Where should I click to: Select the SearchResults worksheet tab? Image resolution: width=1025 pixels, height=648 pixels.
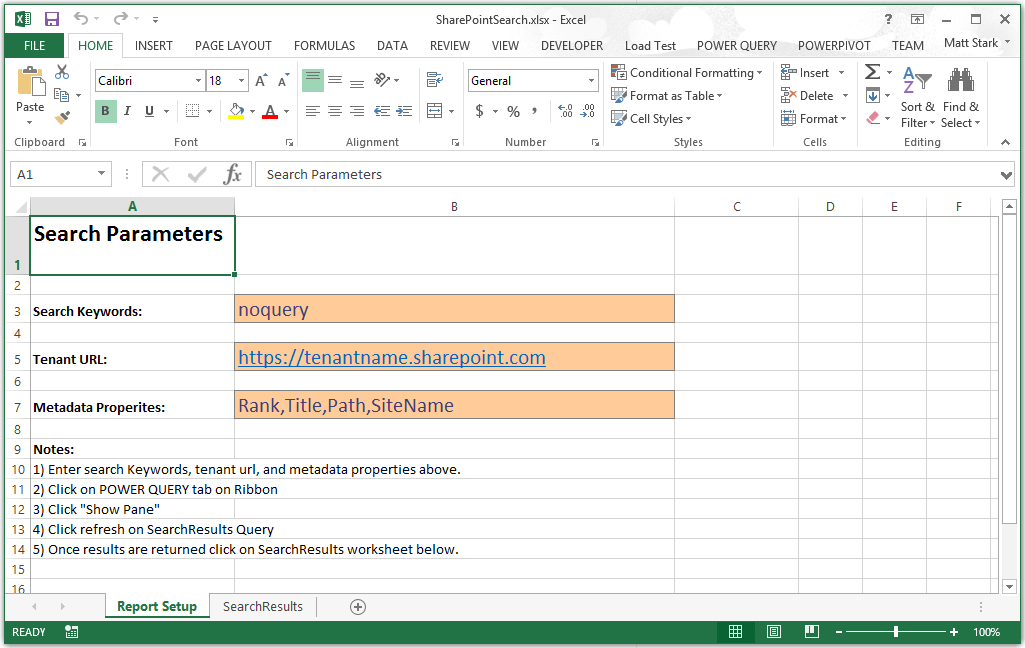pos(263,607)
